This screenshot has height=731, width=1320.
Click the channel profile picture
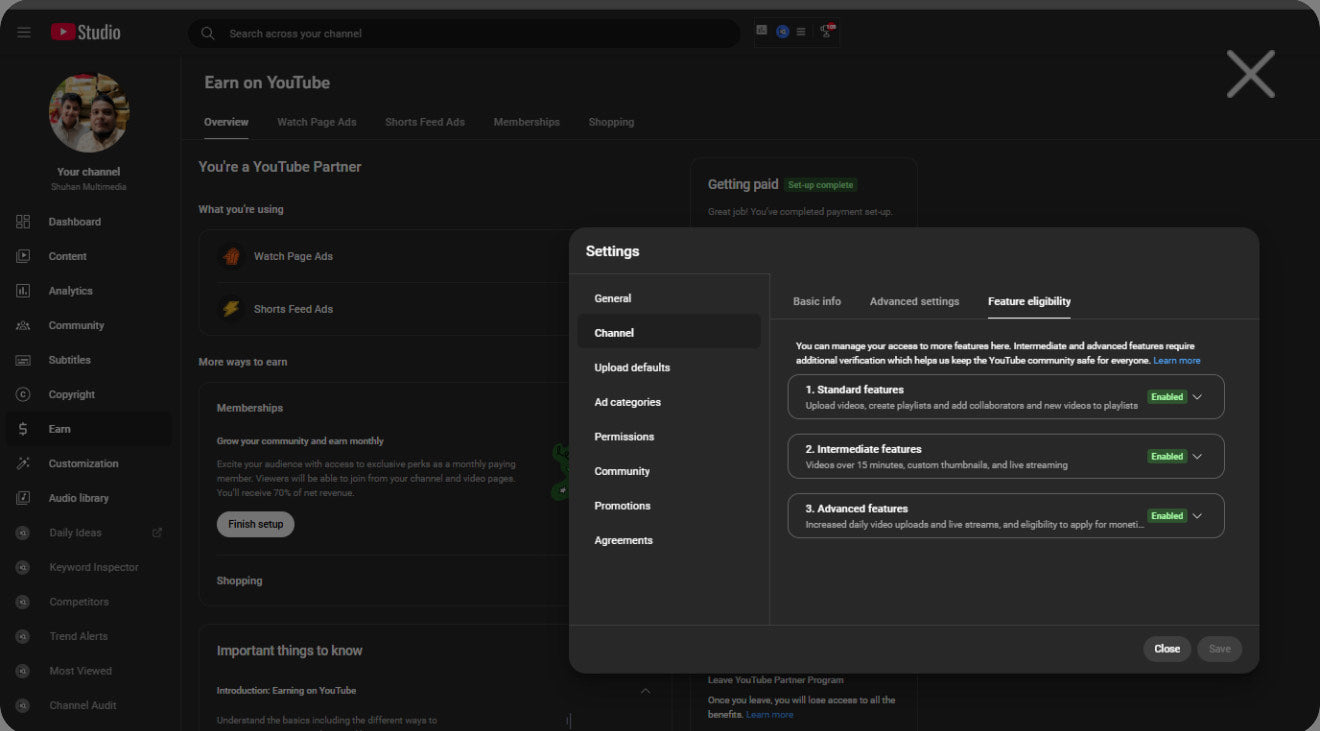click(x=89, y=112)
